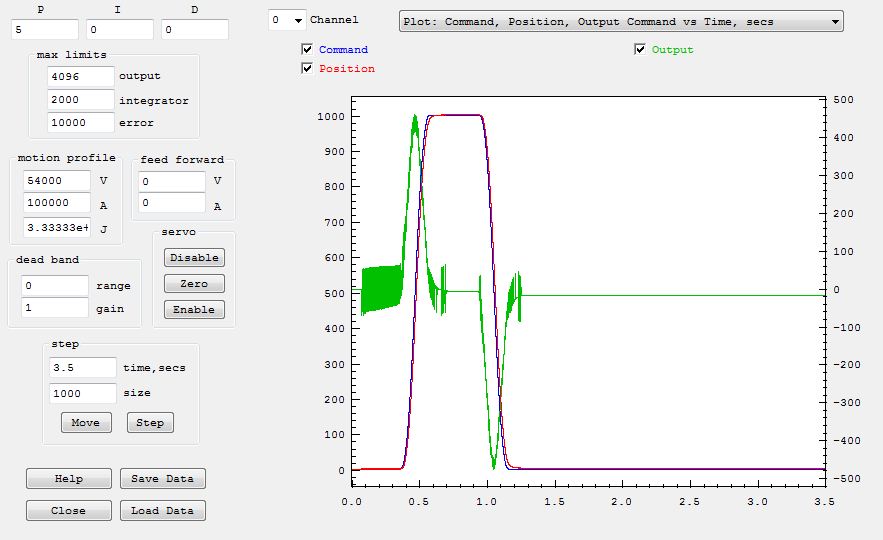Click the Save Data button
The width and height of the screenshot is (883, 540).
click(x=162, y=478)
